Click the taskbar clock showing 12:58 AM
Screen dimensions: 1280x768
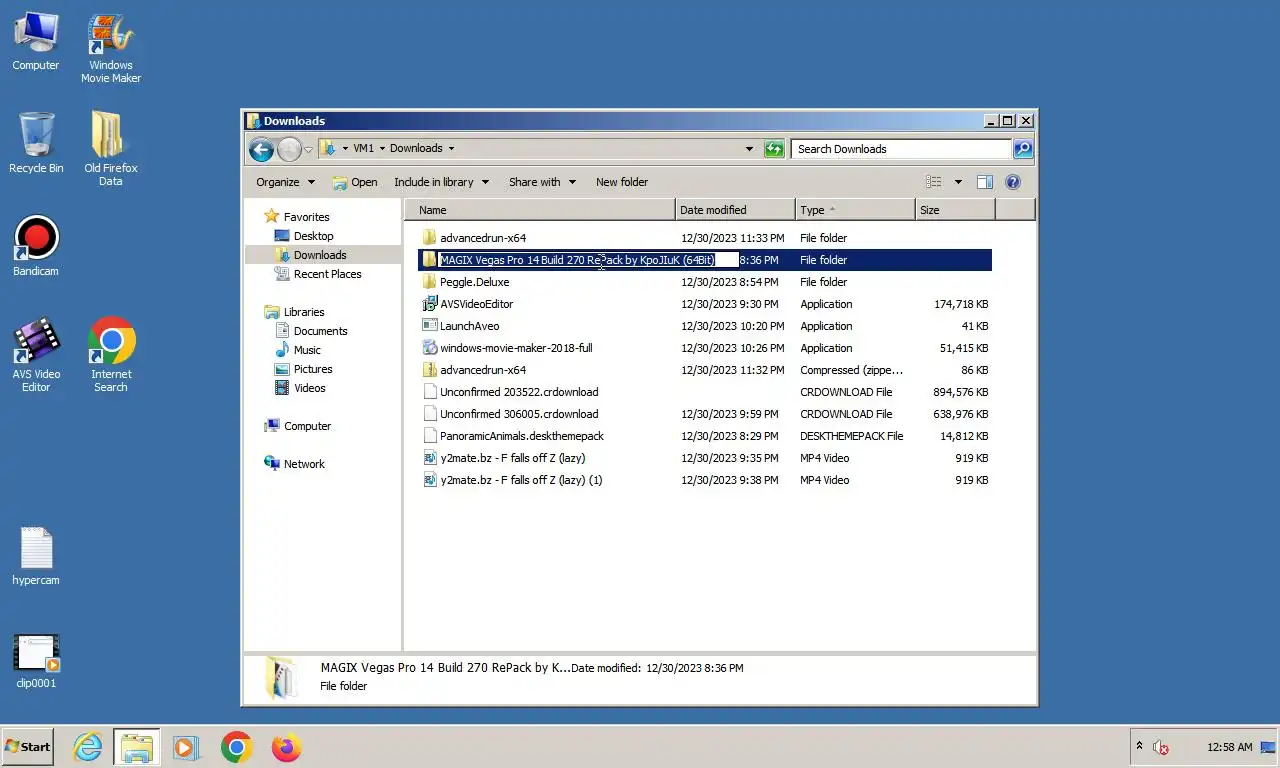[x=1229, y=747]
